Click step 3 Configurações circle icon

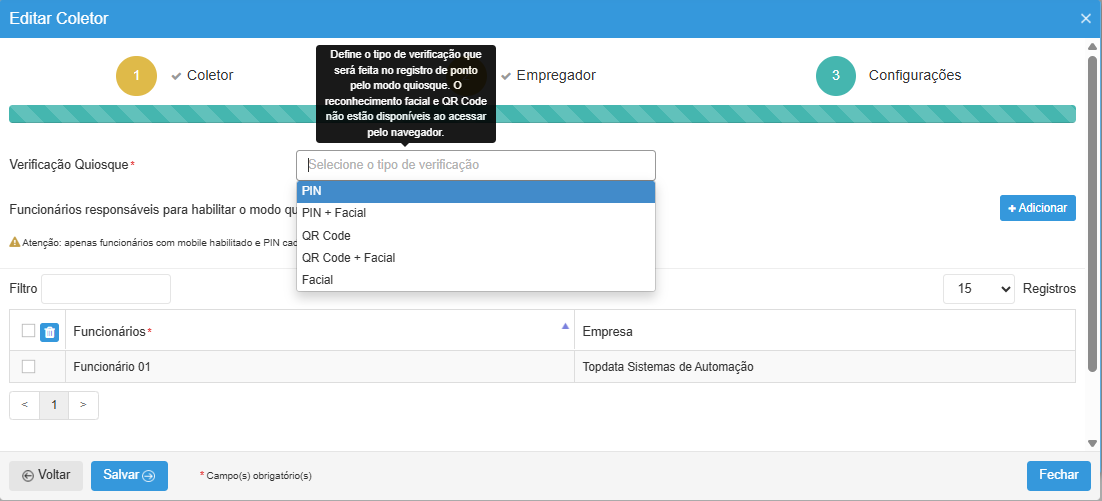pos(836,76)
